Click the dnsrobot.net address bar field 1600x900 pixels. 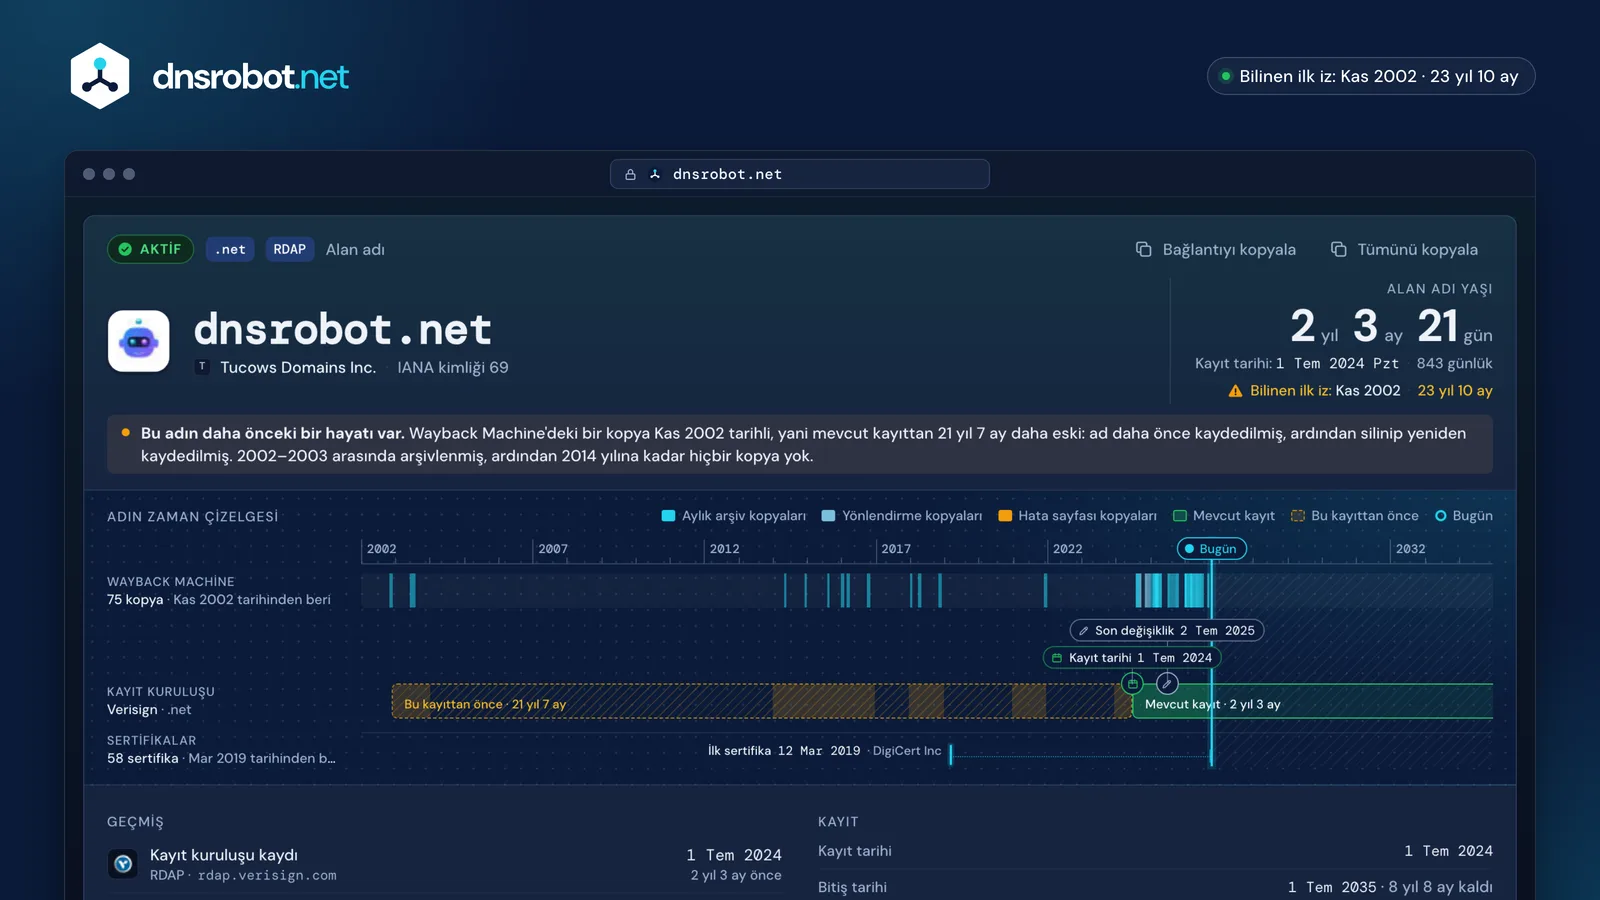(x=800, y=174)
